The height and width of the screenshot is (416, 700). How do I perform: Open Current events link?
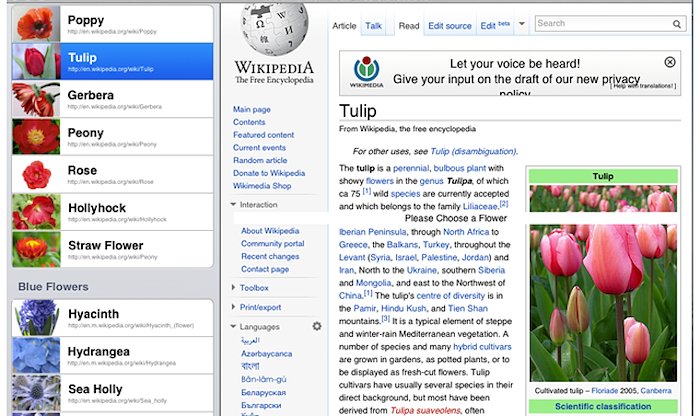pos(259,147)
